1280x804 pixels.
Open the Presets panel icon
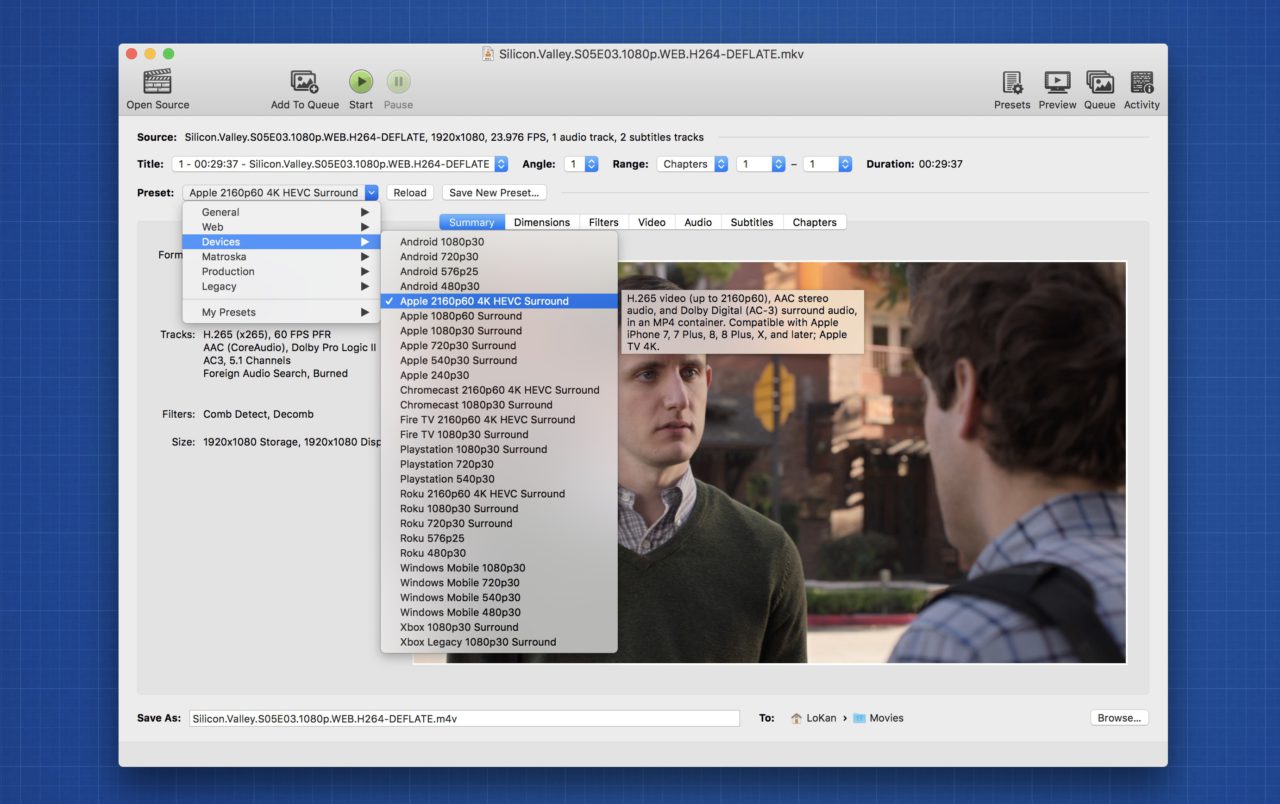pyautogui.click(x=1012, y=82)
